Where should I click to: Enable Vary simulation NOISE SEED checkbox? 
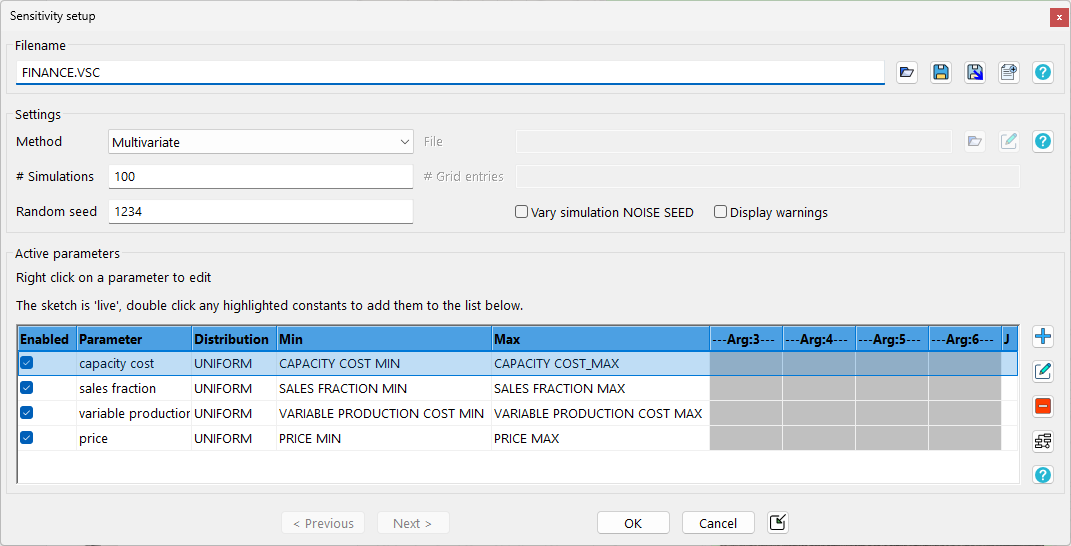click(522, 212)
